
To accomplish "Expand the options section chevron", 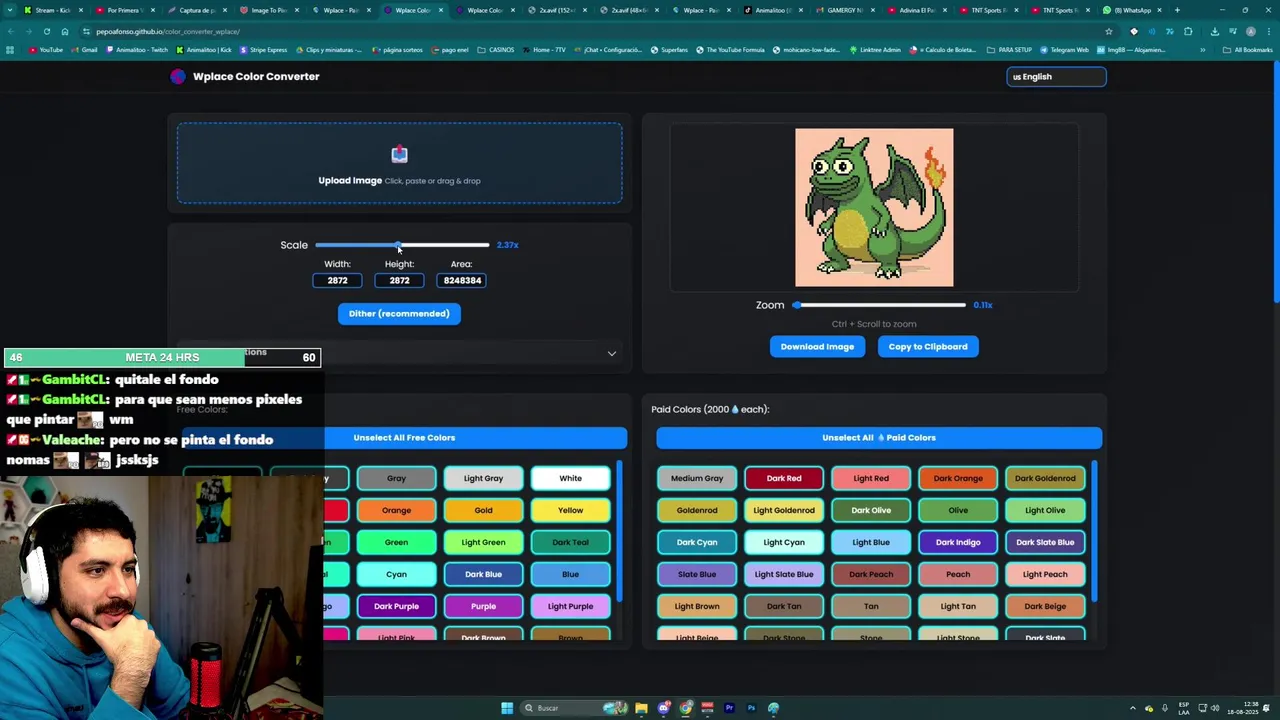I will click(x=612, y=353).
